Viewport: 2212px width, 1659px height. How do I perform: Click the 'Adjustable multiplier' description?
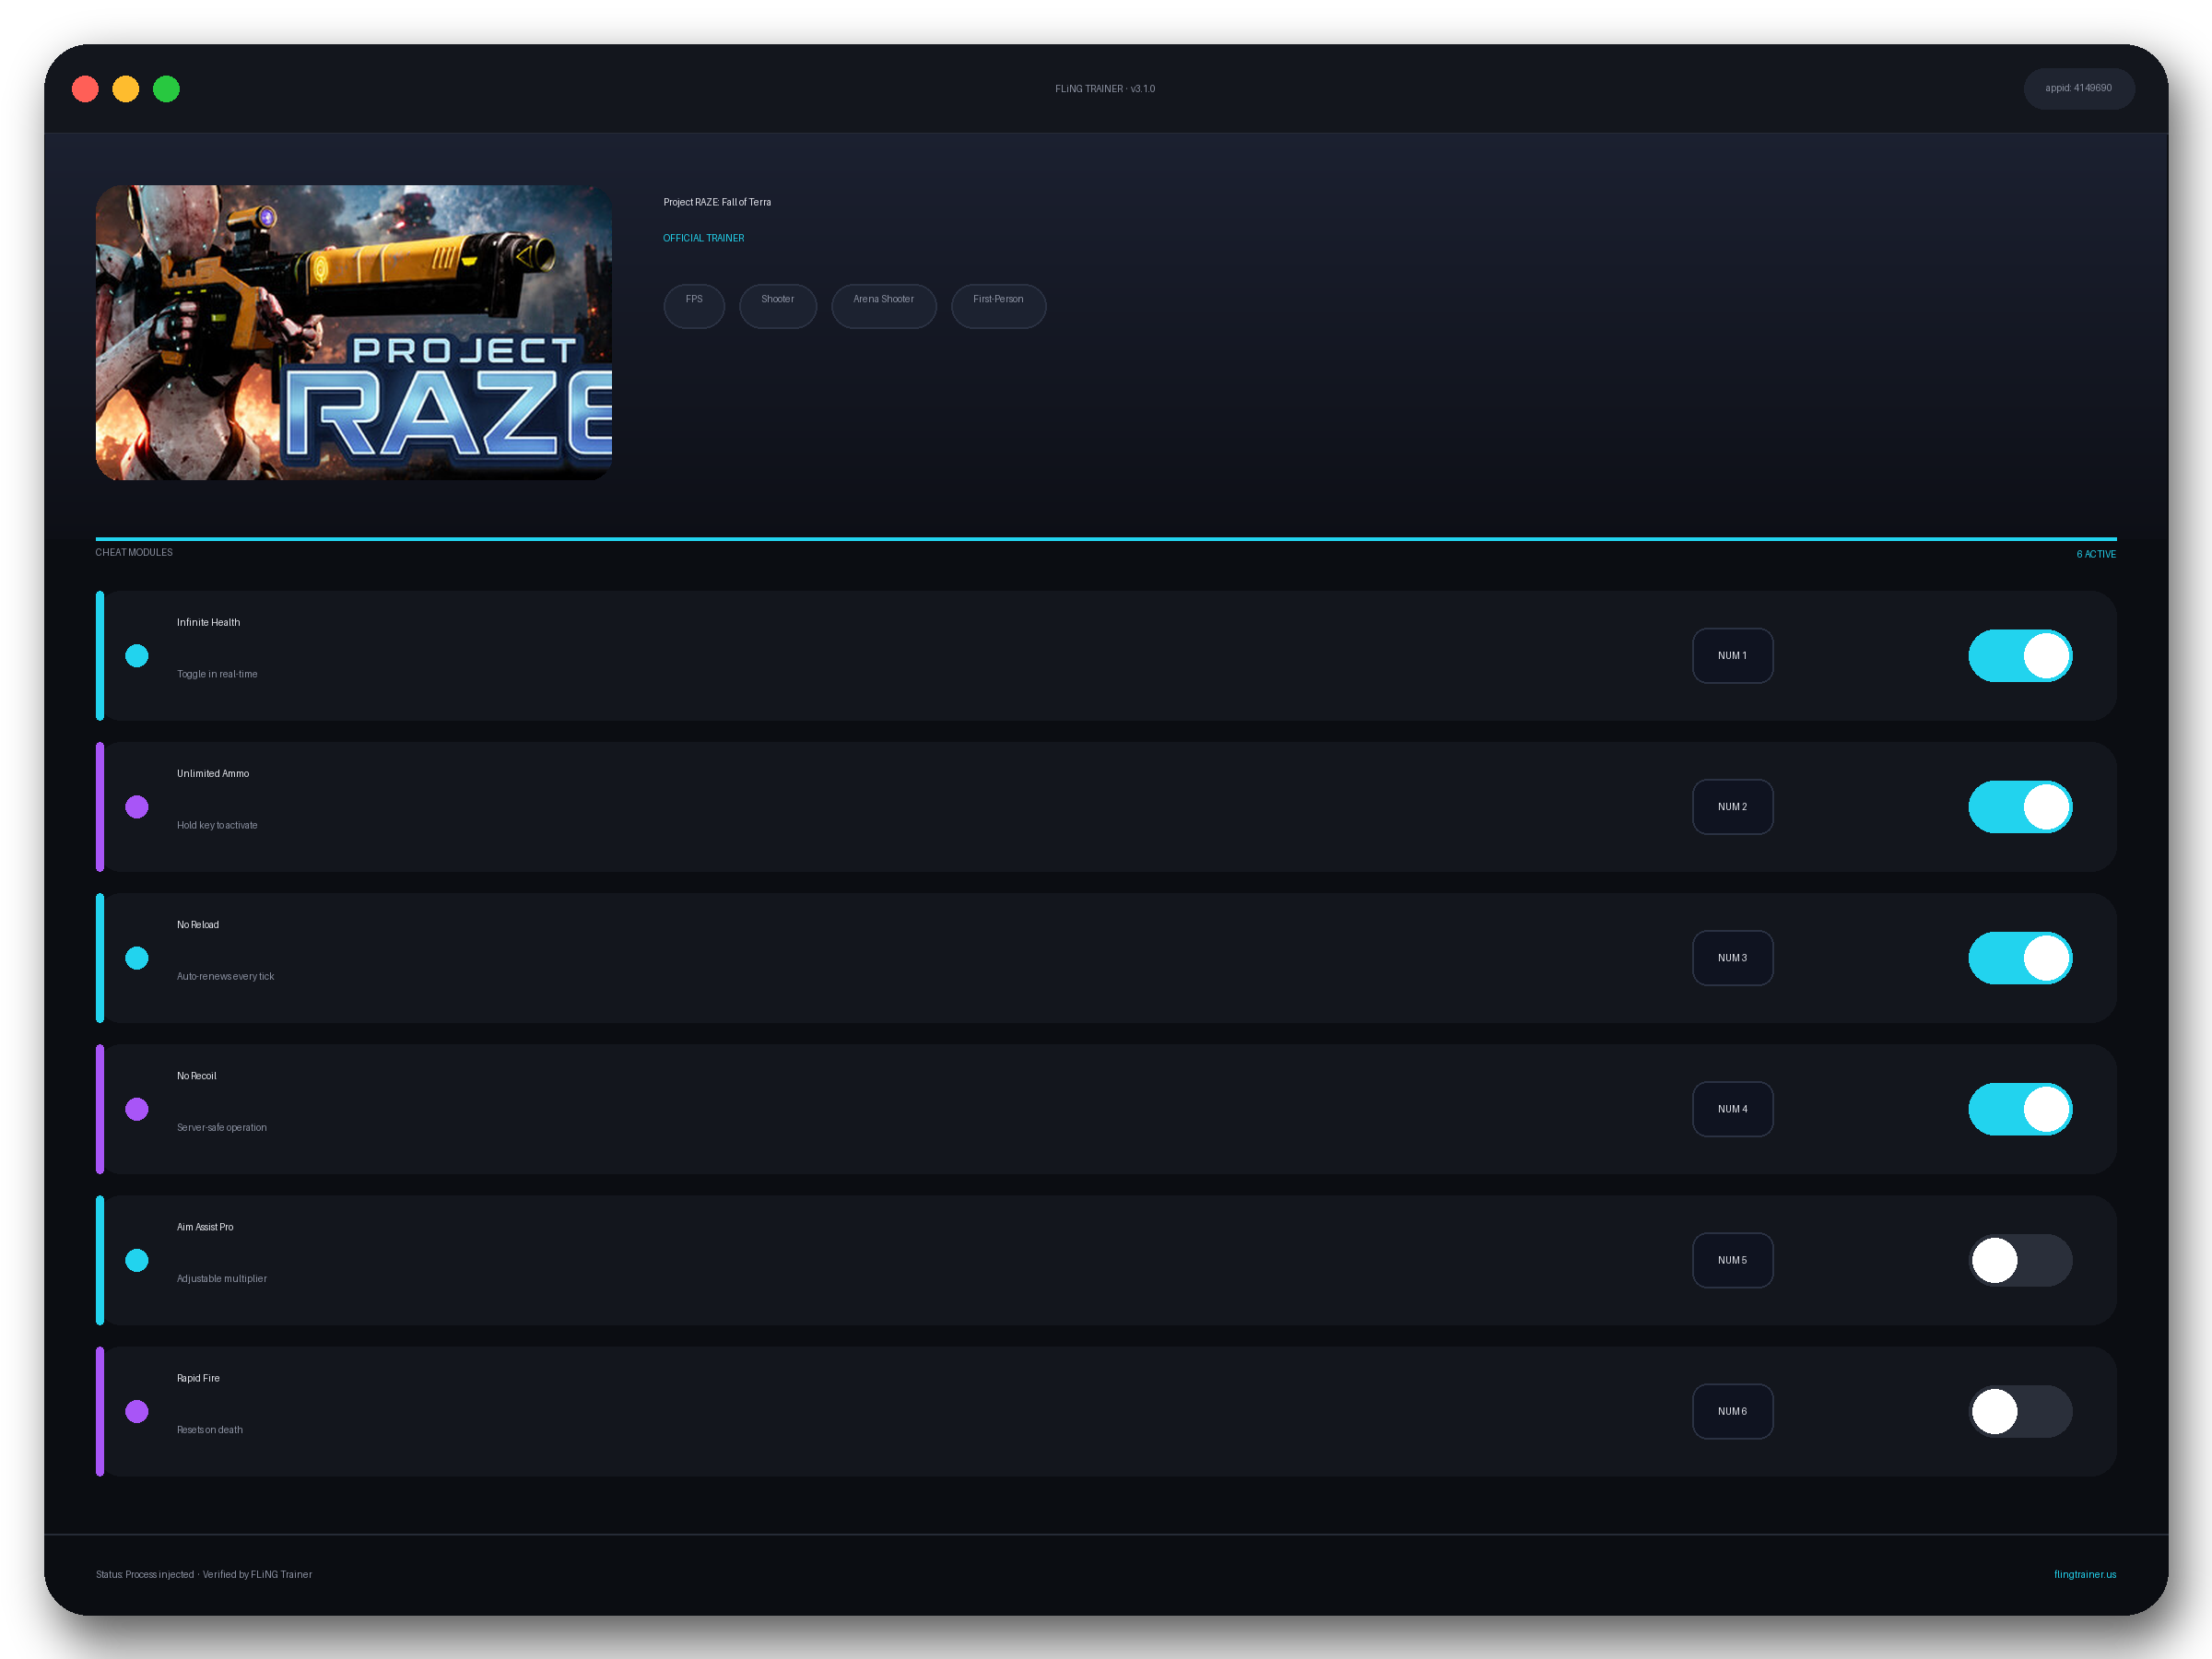[222, 1278]
